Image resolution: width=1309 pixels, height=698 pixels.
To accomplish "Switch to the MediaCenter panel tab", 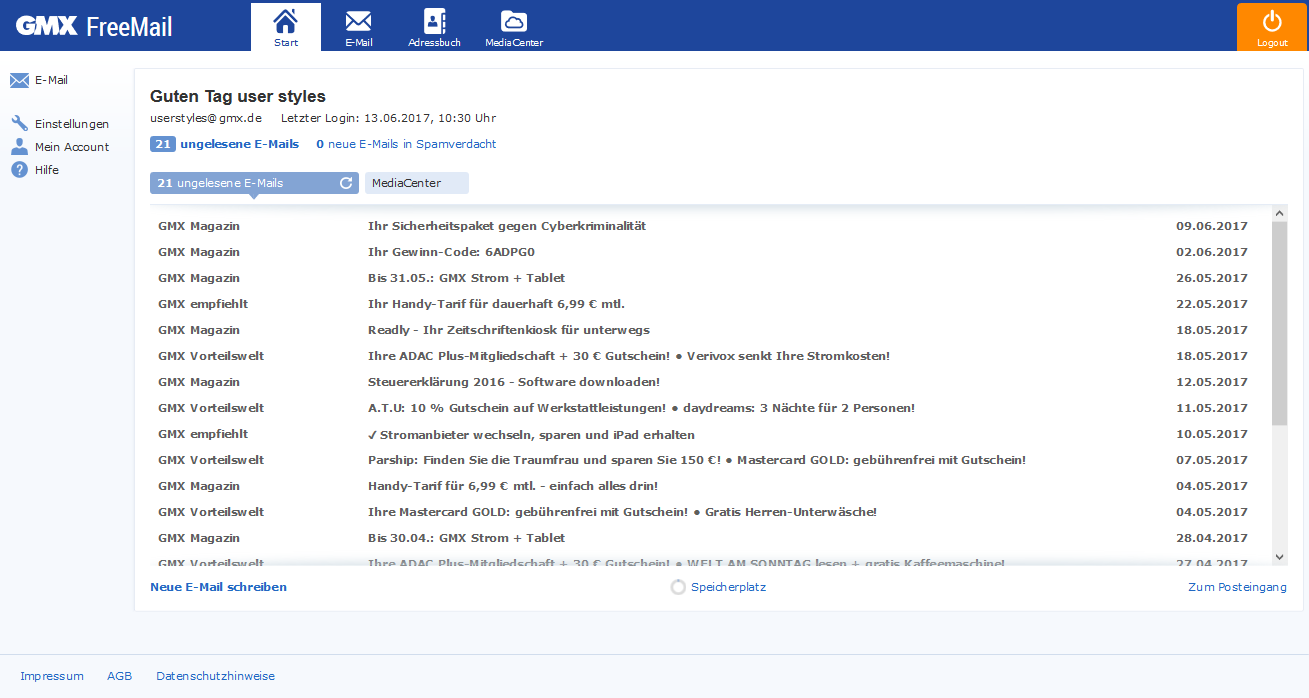I will (416, 183).
